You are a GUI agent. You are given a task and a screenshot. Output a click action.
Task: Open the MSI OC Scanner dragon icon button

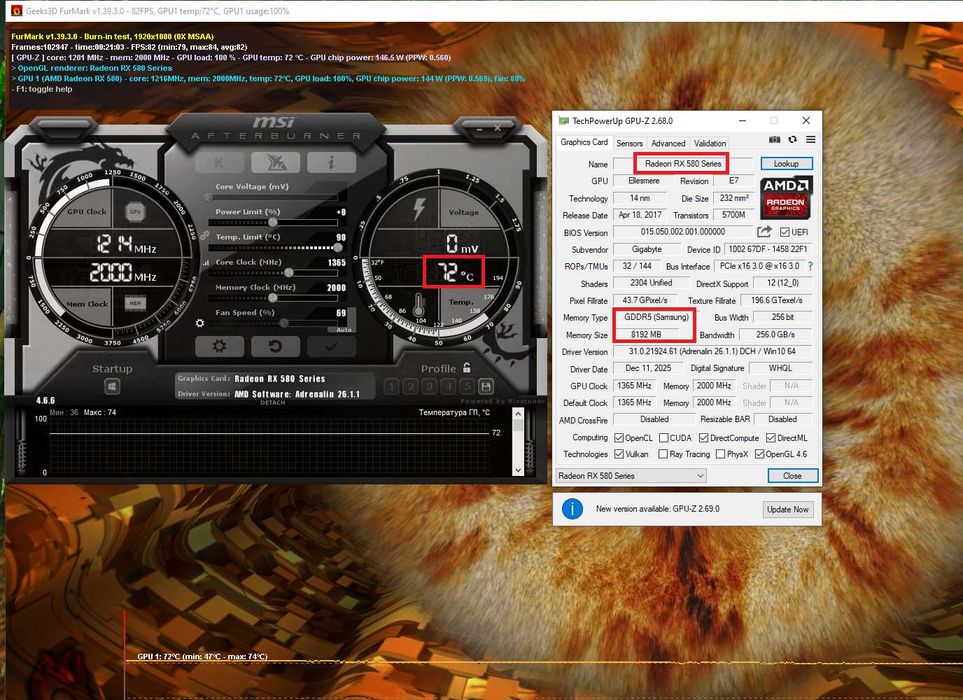pyautogui.click(x=275, y=163)
